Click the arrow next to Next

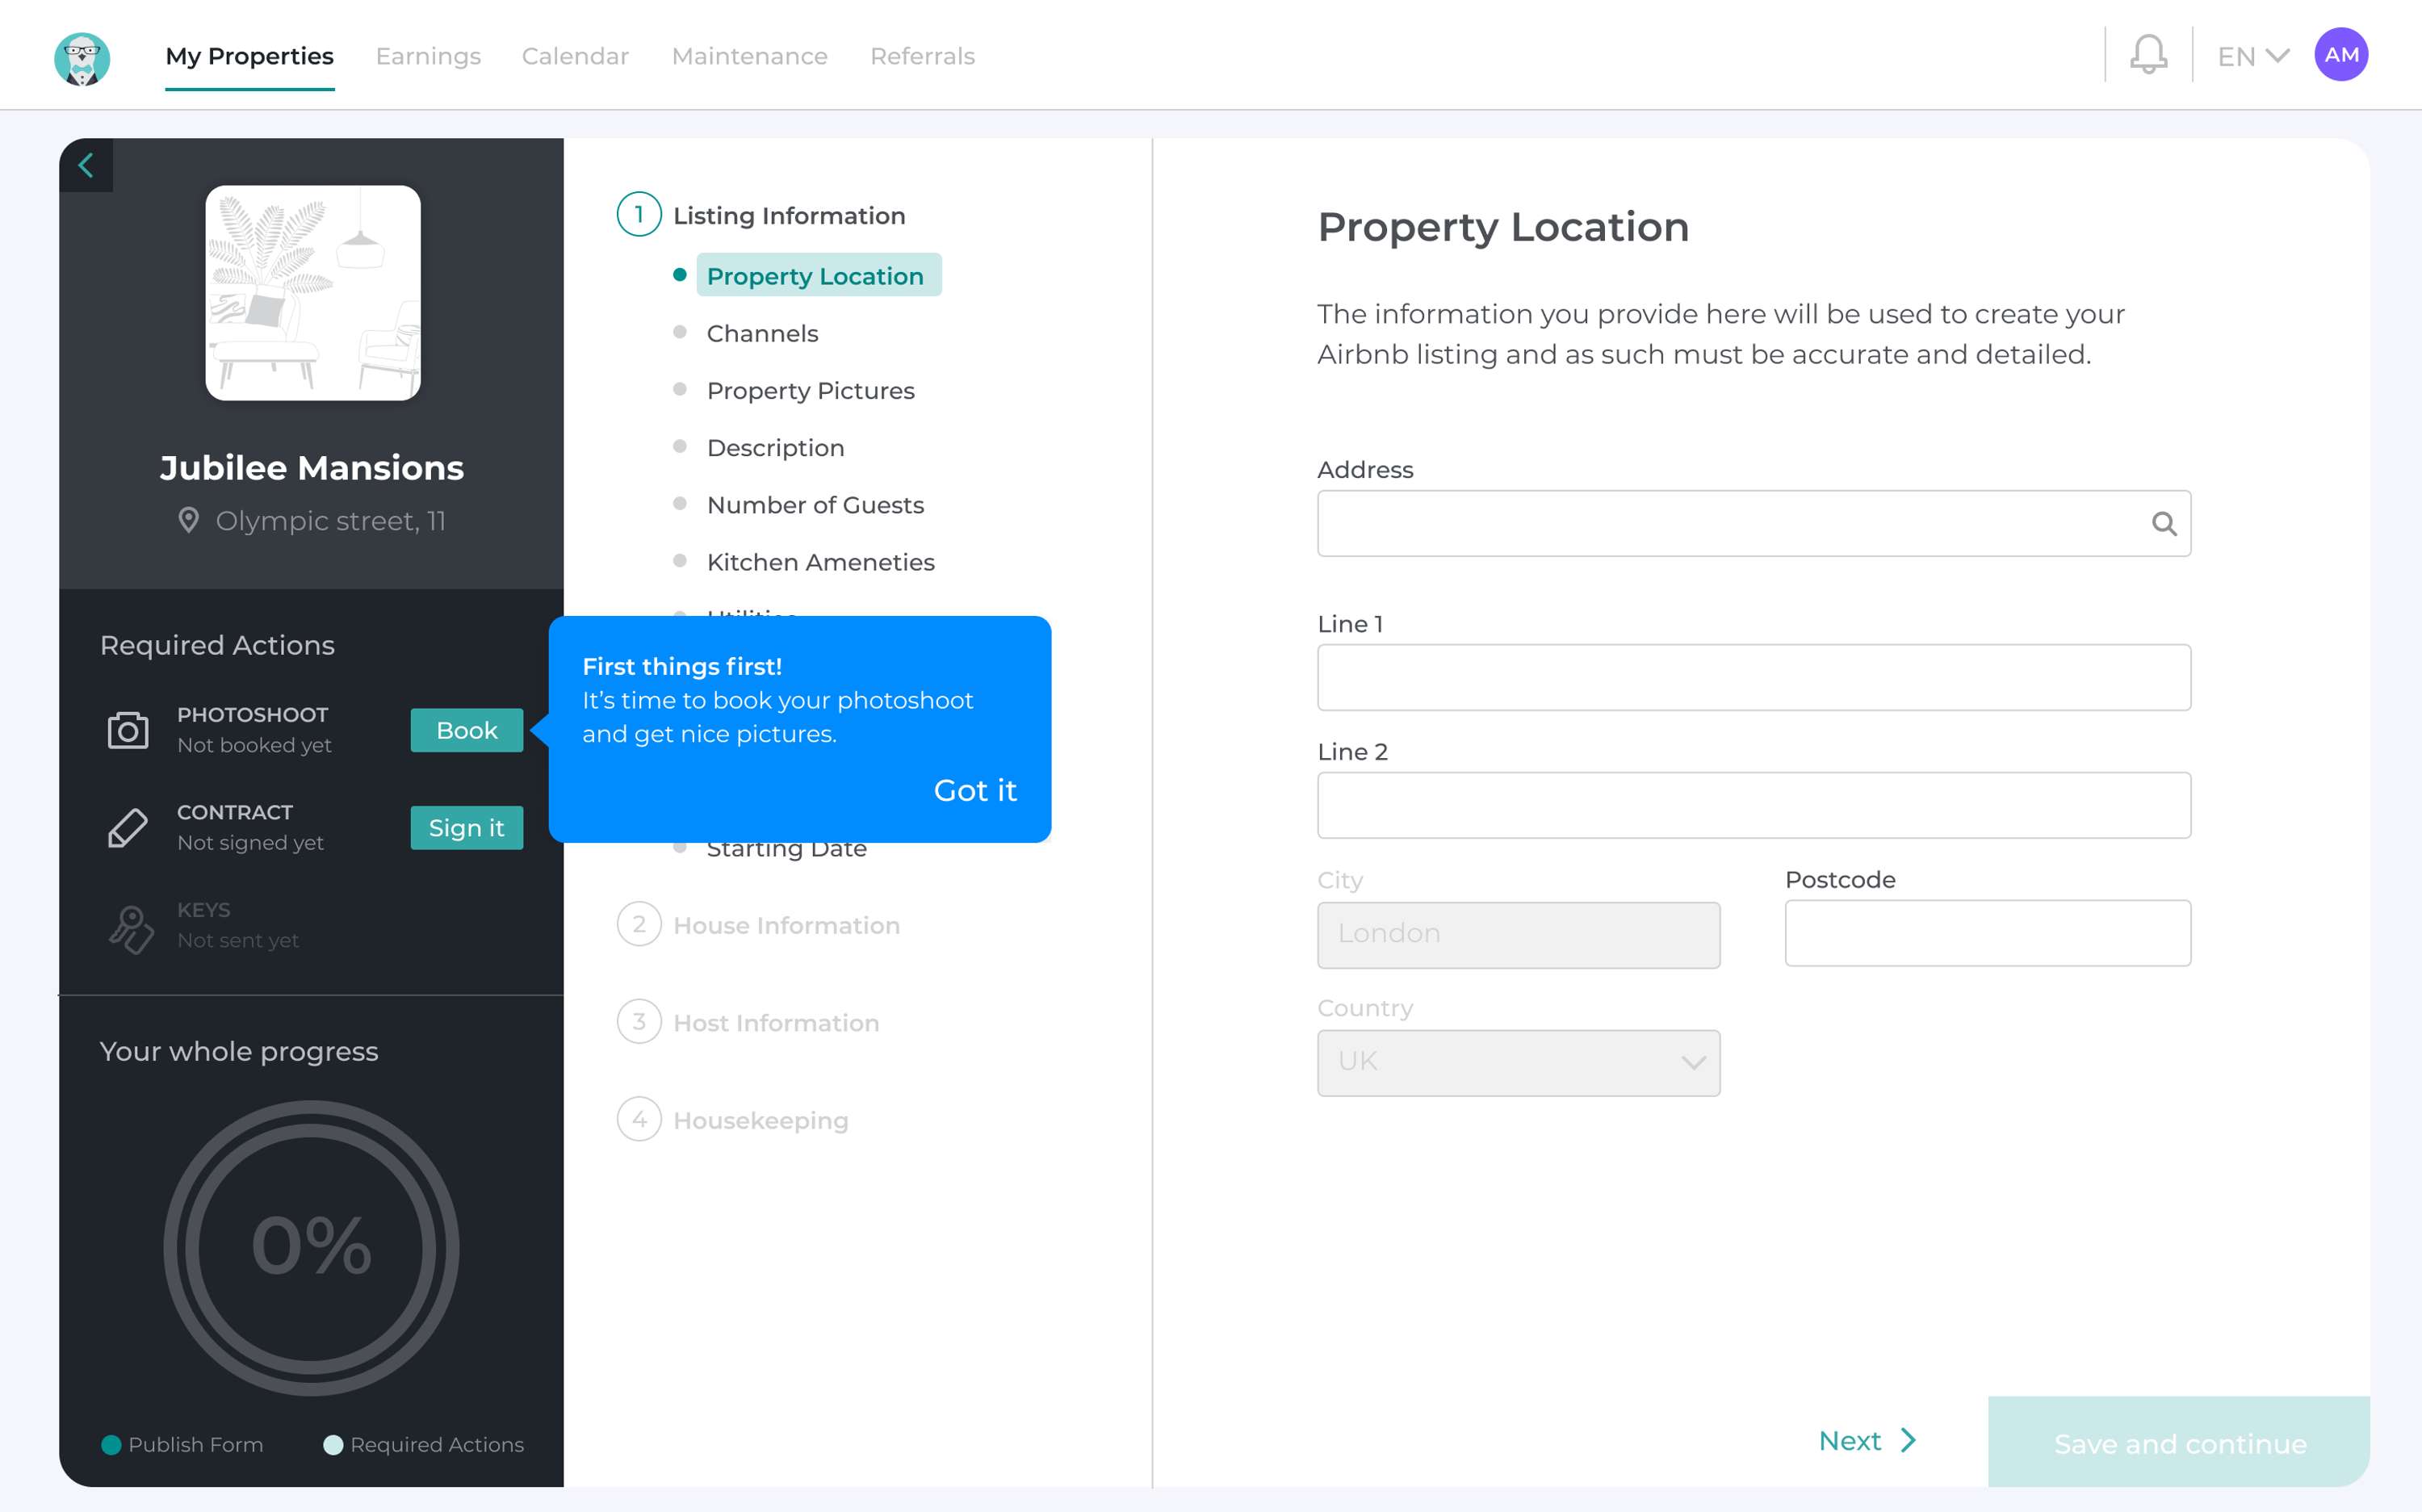point(1908,1440)
